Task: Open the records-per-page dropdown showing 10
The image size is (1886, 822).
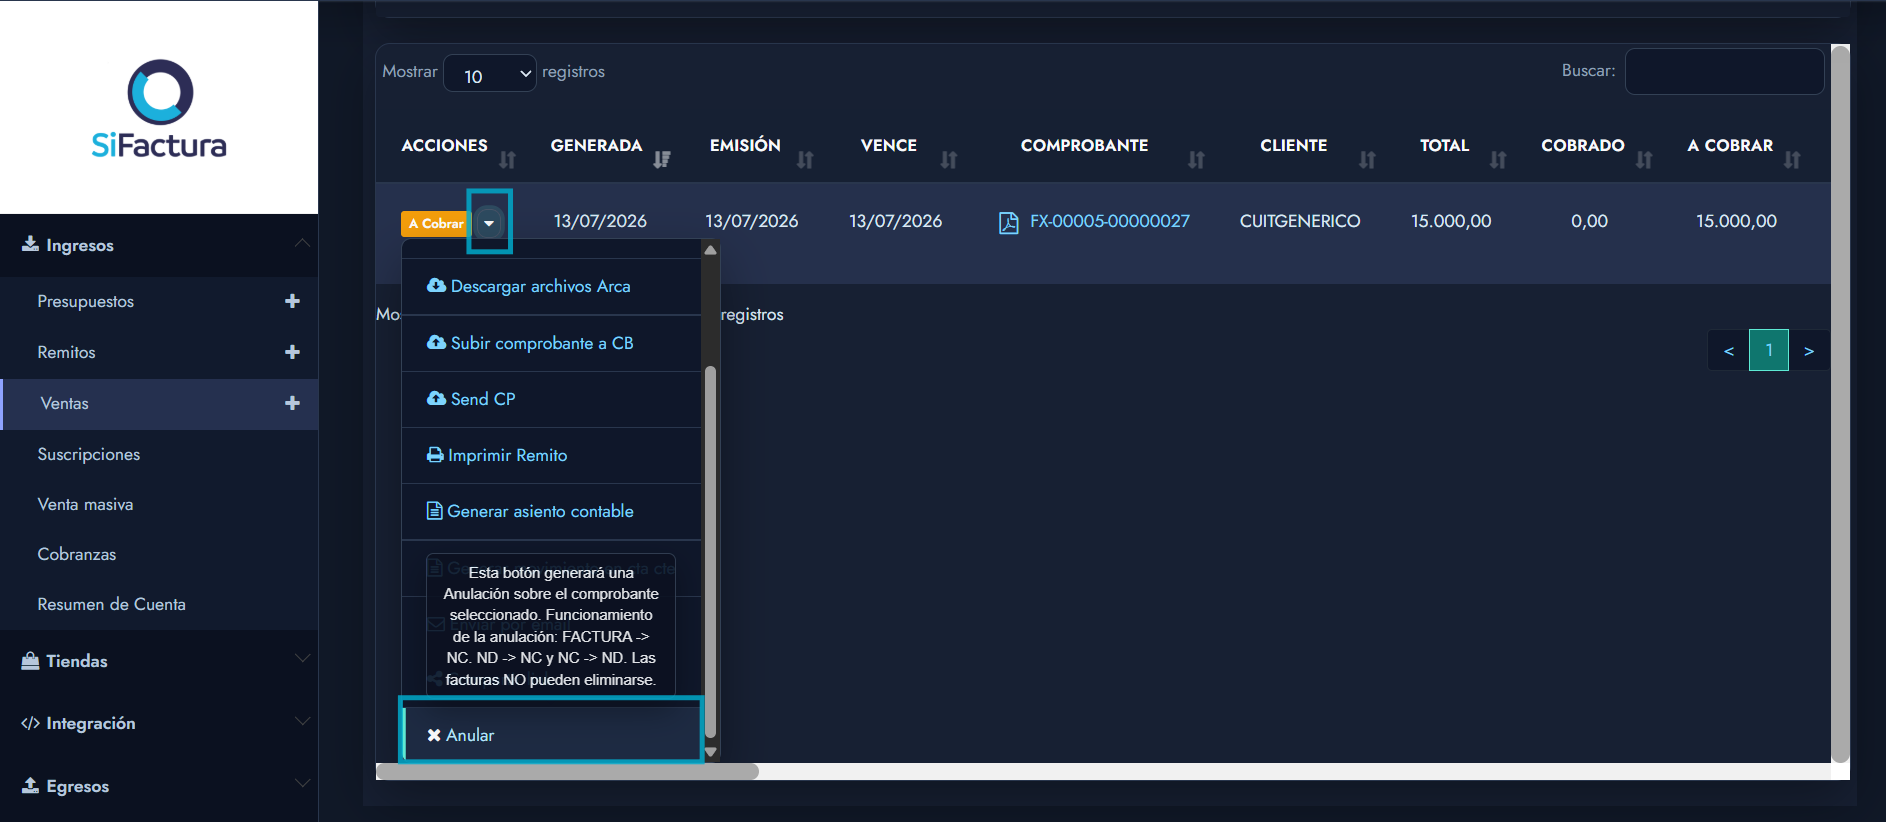Action: 490,73
